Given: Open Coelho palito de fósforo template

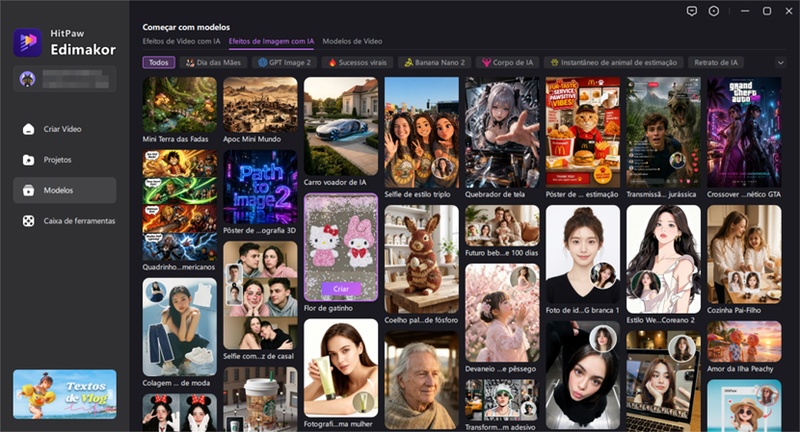Looking at the screenshot, I should click(x=421, y=260).
